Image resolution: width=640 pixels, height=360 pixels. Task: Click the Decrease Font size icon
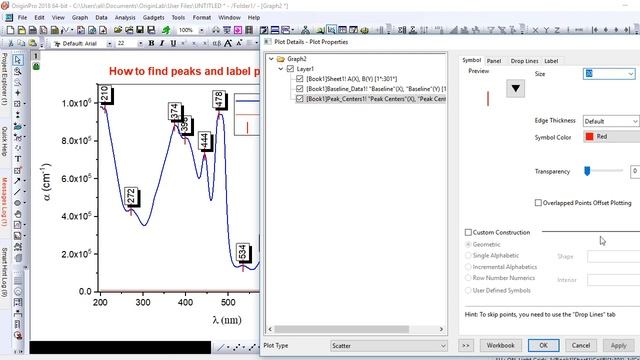coord(239,43)
